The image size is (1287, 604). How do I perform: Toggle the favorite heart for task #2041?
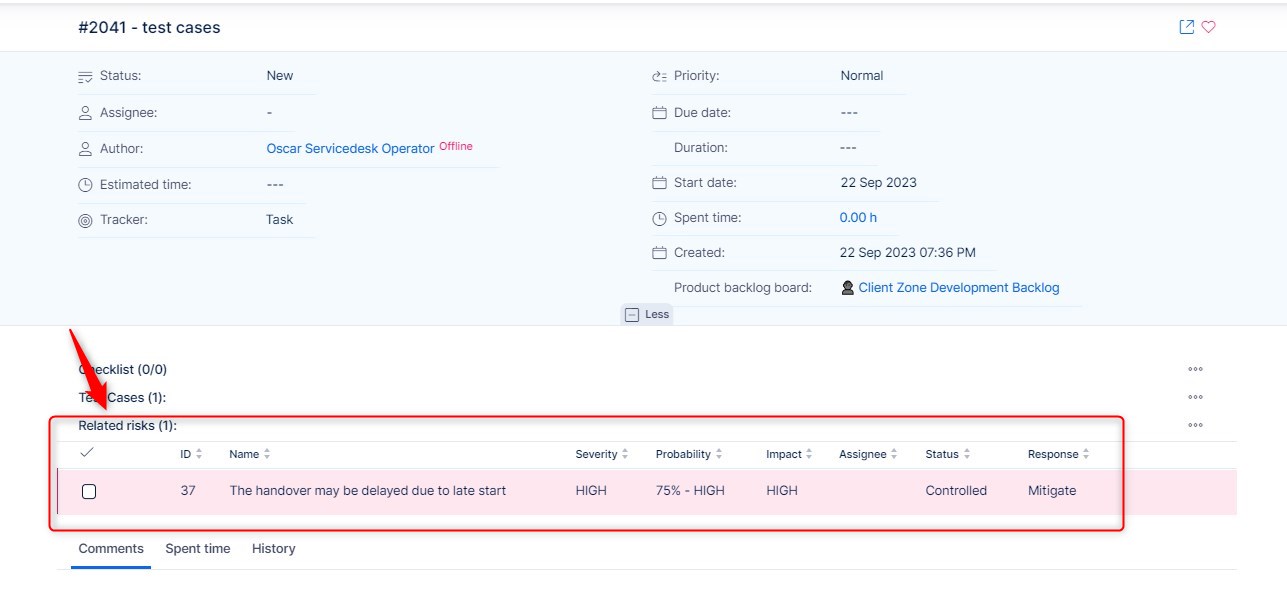[1209, 26]
